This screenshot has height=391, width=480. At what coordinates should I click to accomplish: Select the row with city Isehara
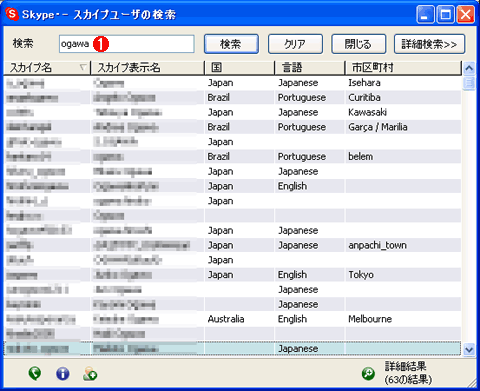click(233, 83)
